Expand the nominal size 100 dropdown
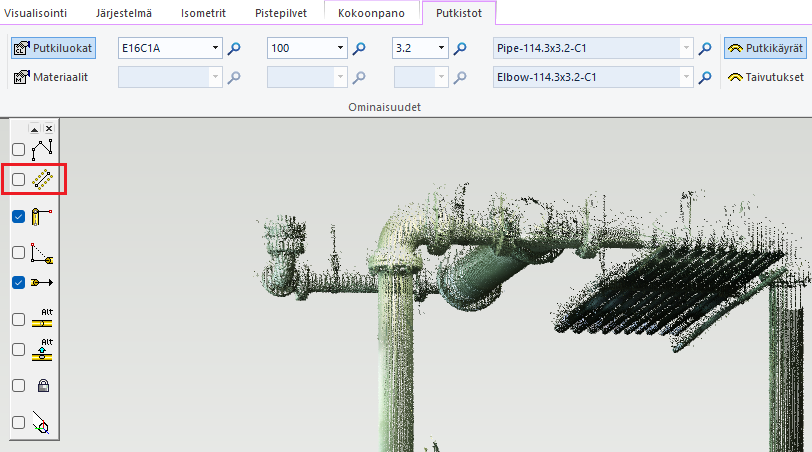This screenshot has height=452, width=812. pos(342,48)
